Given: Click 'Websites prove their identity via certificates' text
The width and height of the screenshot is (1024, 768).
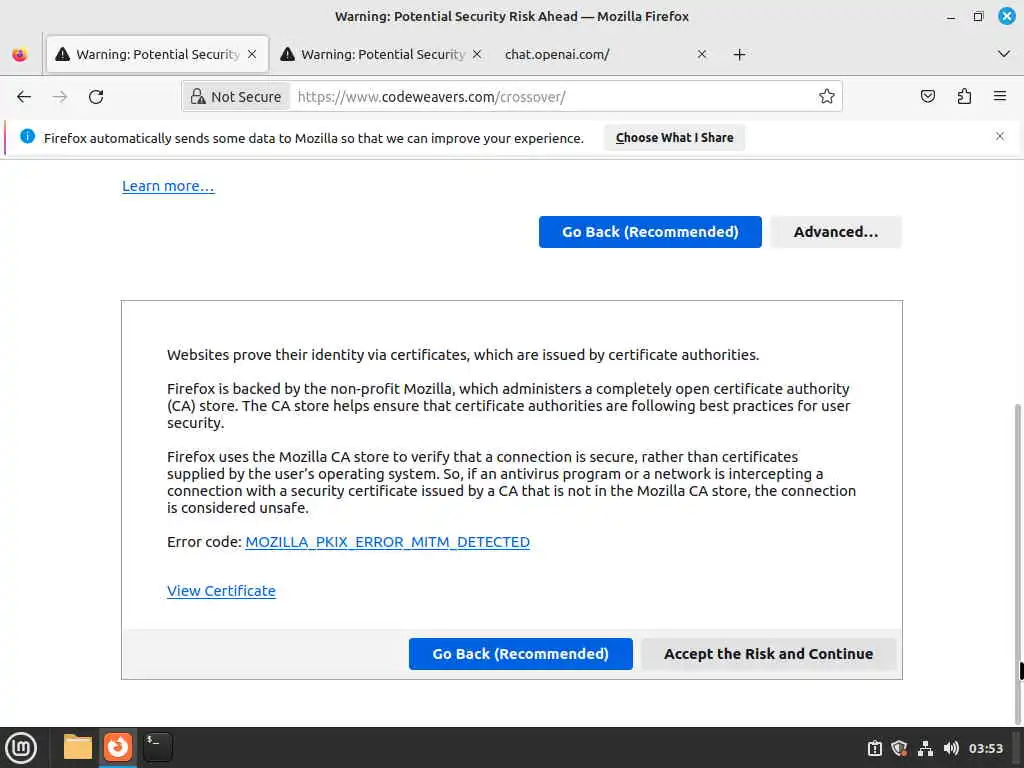Looking at the screenshot, I should tap(317, 355).
